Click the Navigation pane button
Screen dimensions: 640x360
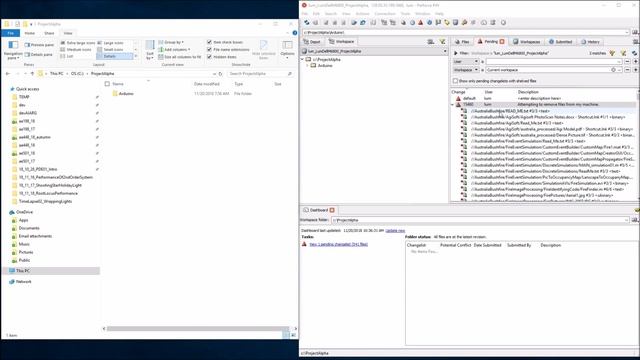pos(13,50)
